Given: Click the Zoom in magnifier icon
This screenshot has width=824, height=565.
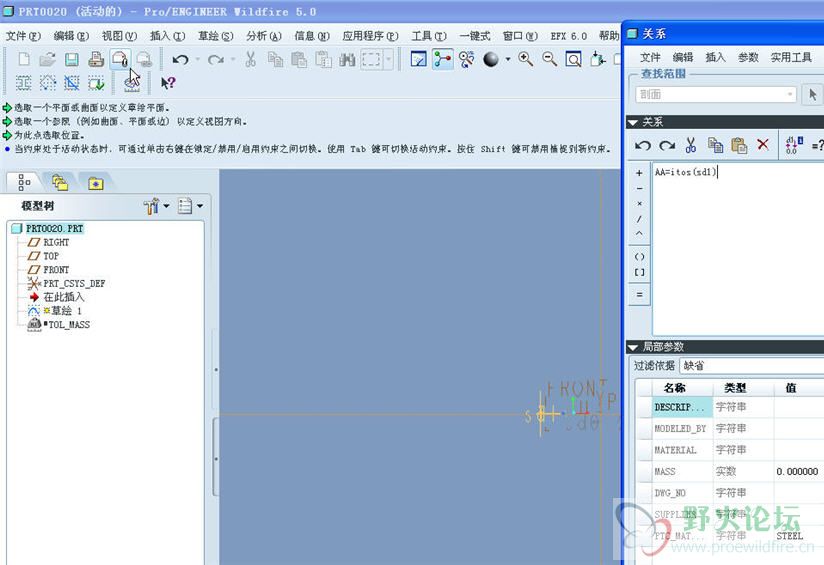Looking at the screenshot, I should (526, 59).
